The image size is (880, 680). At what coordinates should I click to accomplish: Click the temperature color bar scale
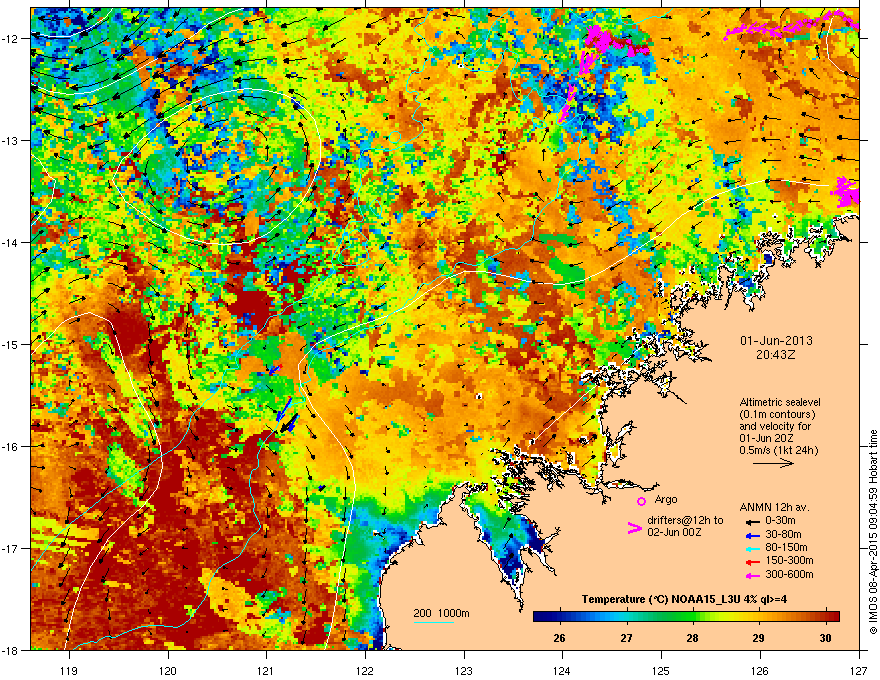(686, 616)
